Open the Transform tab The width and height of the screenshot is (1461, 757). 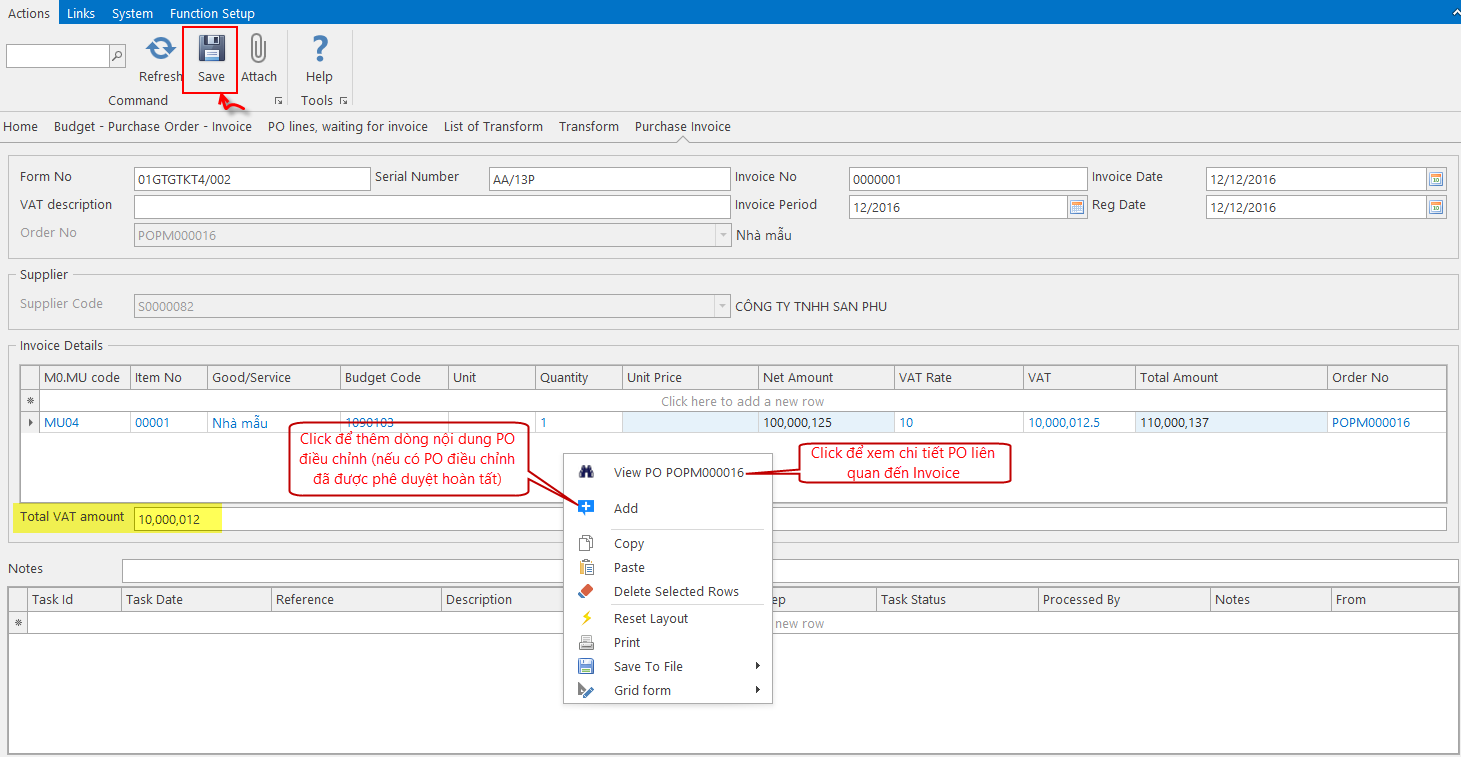589,126
